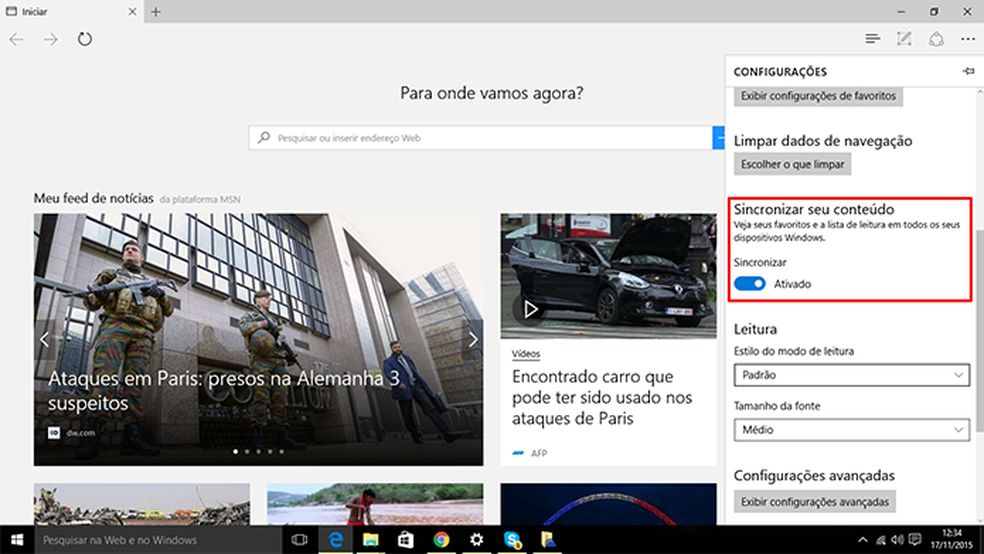984x554 pixels.
Task: Refresh the page
Action: (x=85, y=40)
